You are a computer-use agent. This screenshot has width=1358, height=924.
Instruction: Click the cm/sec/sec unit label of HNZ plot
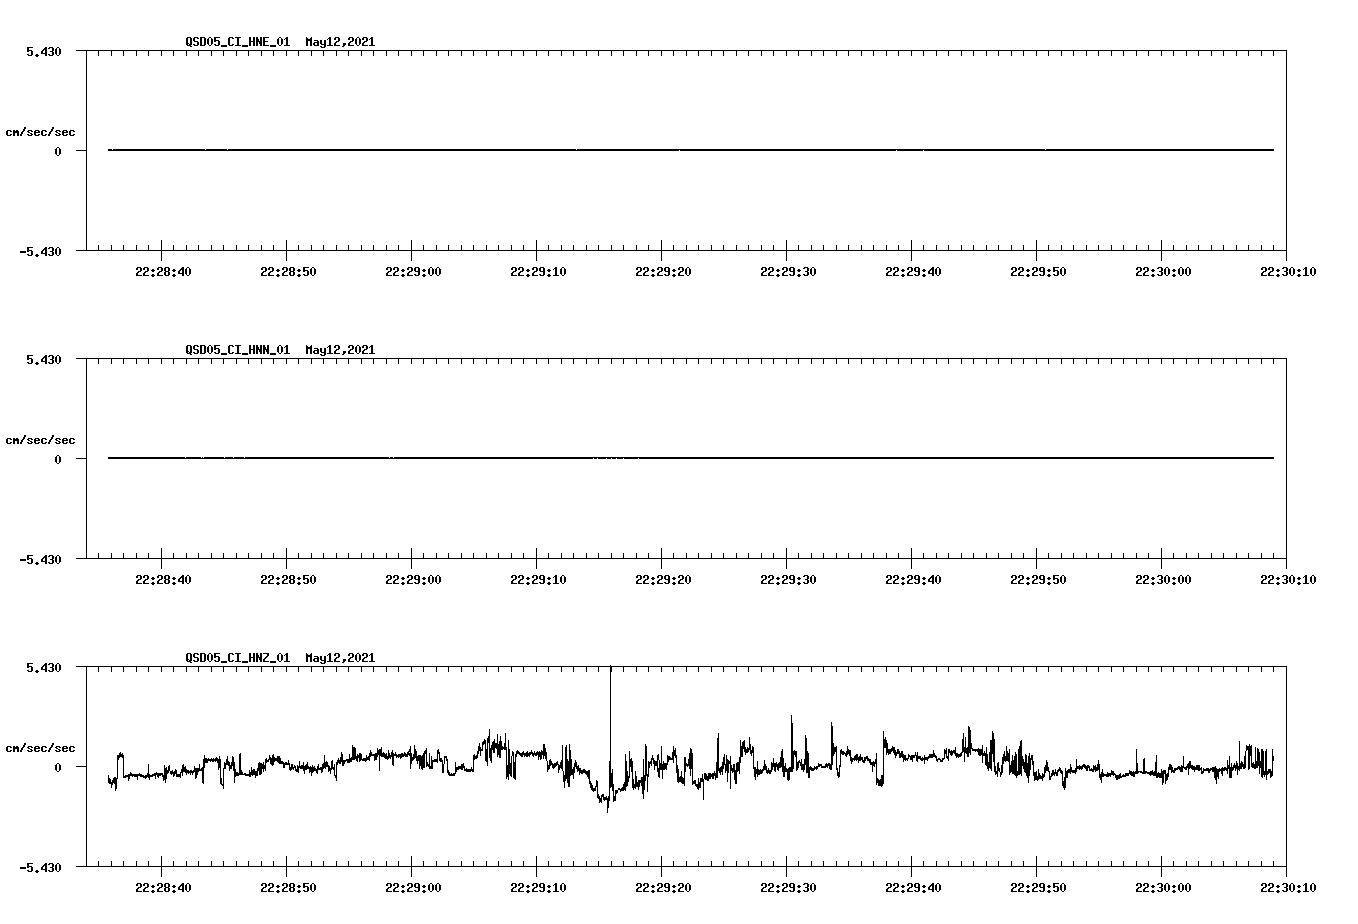tap(40, 748)
